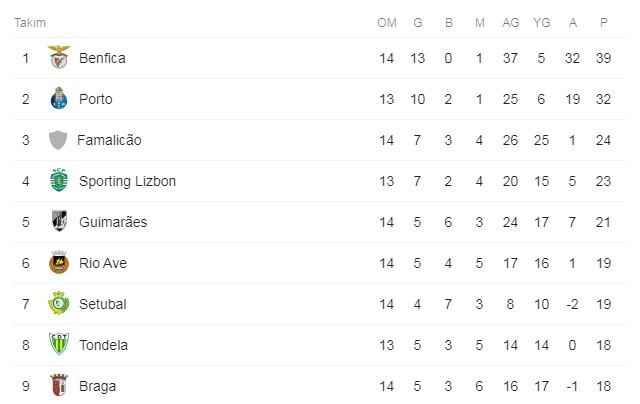
Task: Click the Braga club crest icon
Action: coord(58,386)
